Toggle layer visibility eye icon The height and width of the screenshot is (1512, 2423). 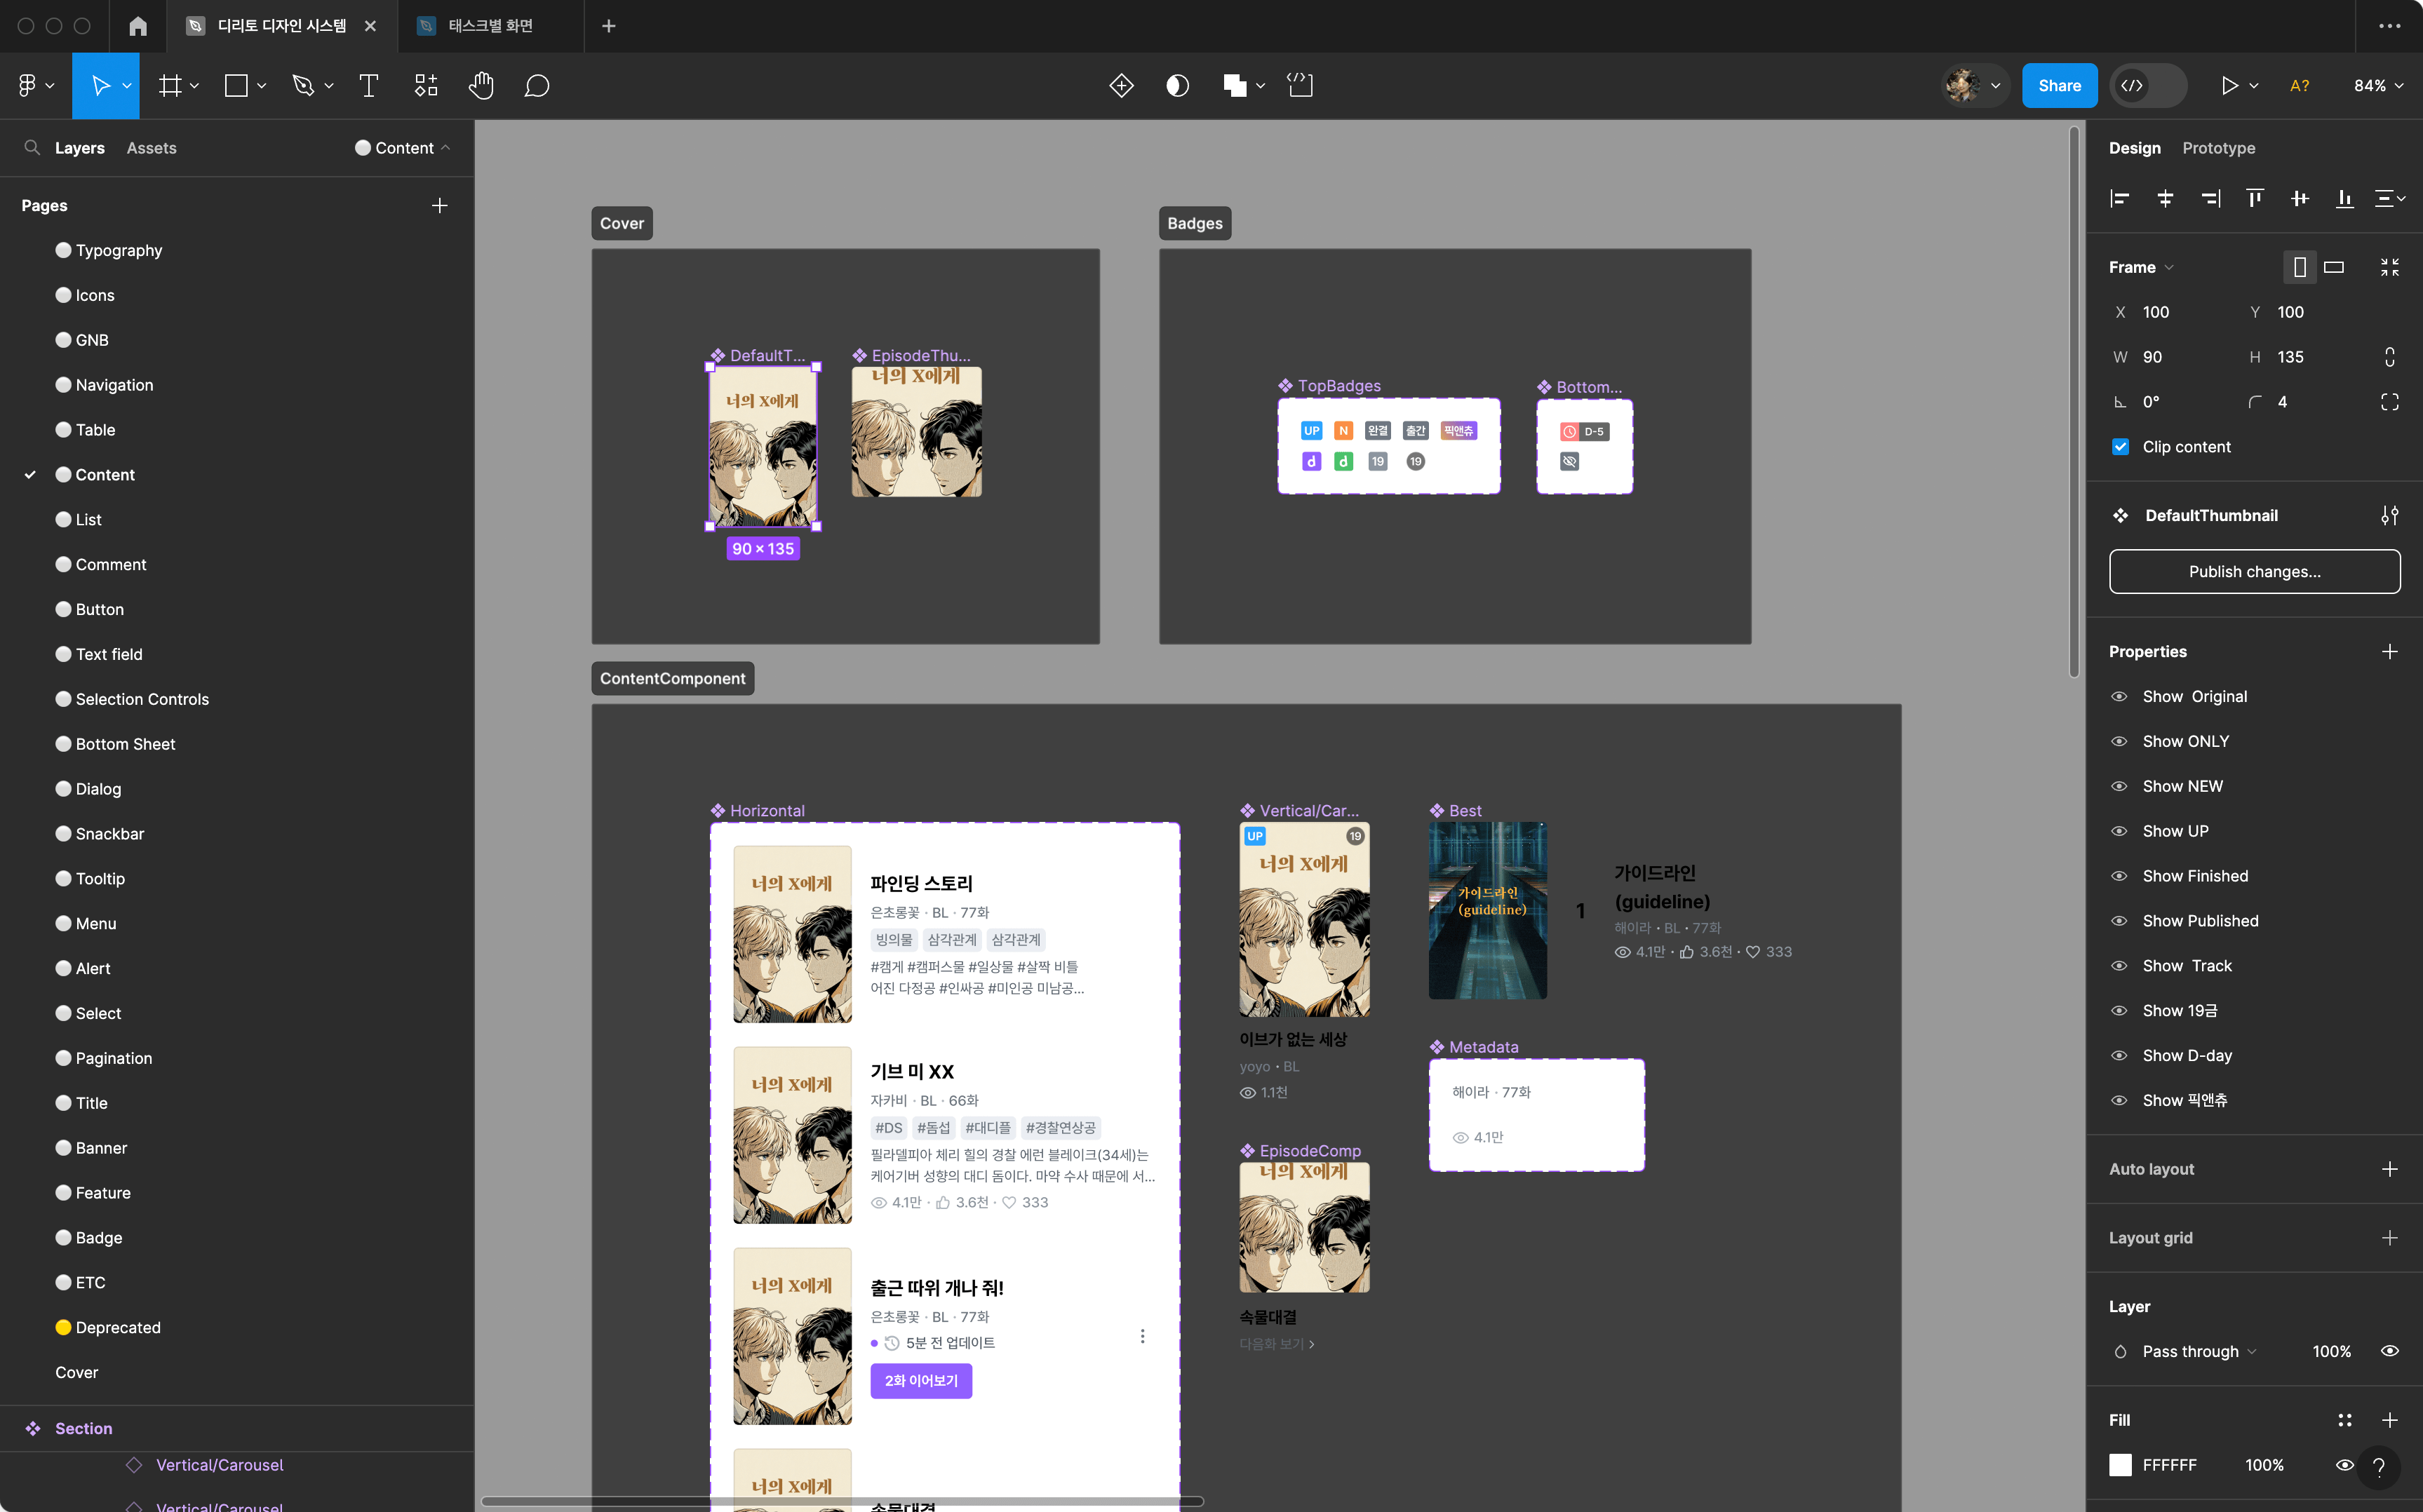(x=2389, y=1351)
